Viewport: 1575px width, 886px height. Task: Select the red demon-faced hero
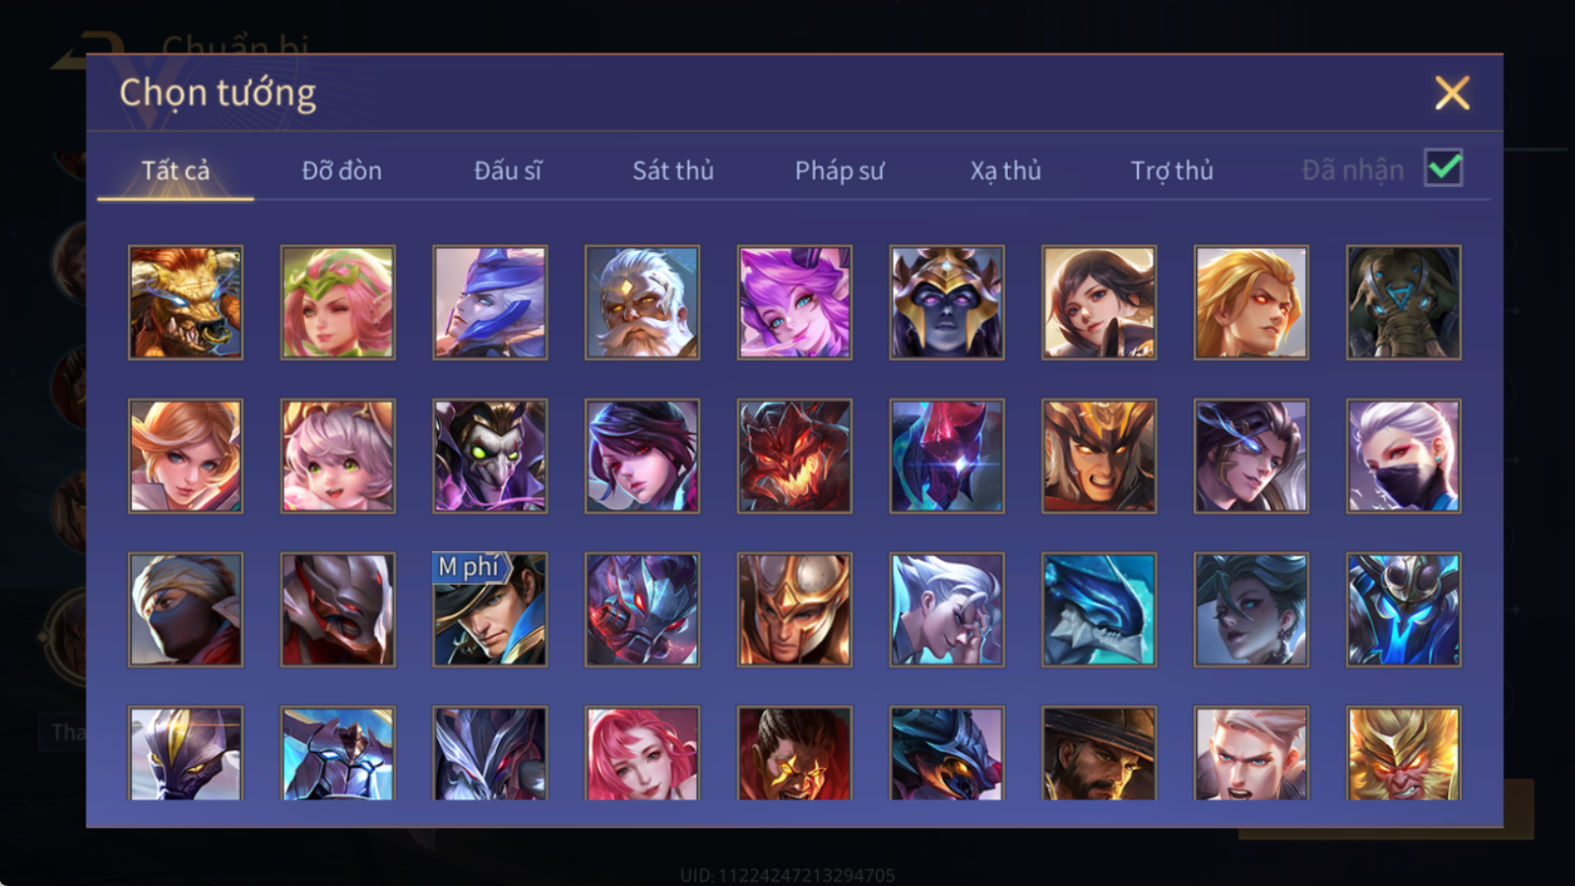pos(794,456)
